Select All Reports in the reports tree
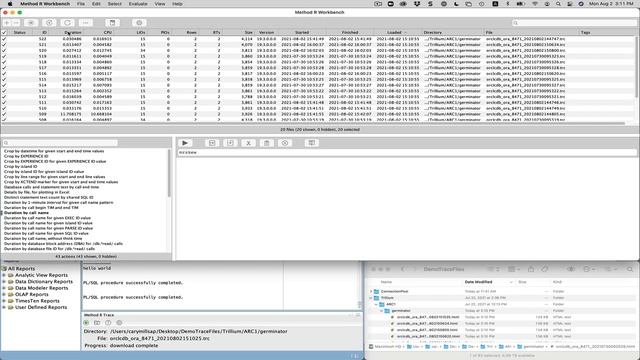 (22, 269)
